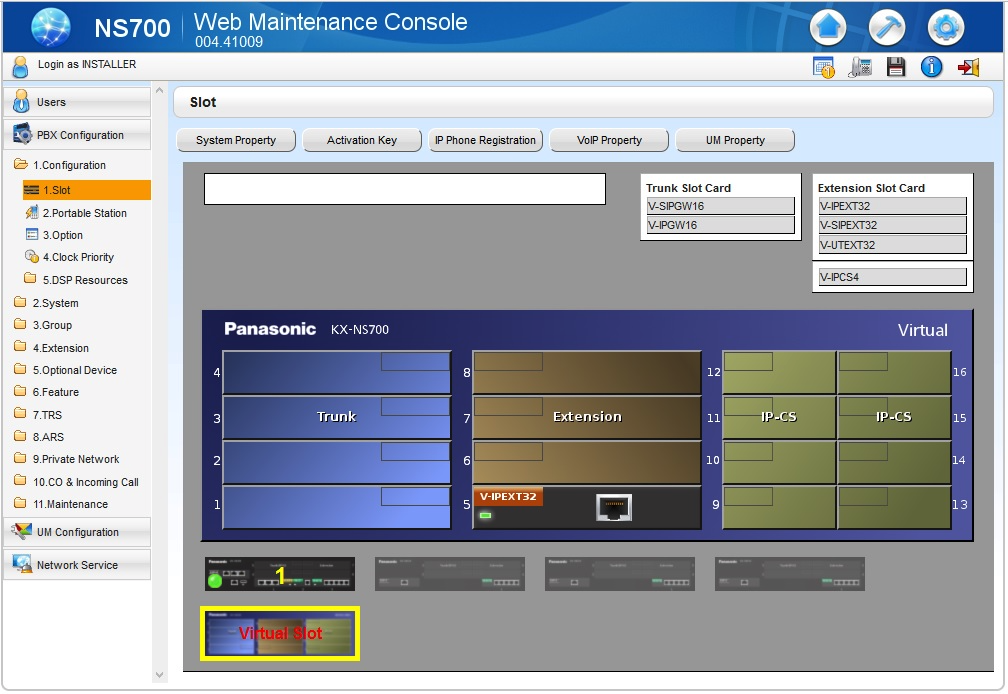Click the Clock Priority clock icon
This screenshot has height=694, width=1008.
click(32, 256)
